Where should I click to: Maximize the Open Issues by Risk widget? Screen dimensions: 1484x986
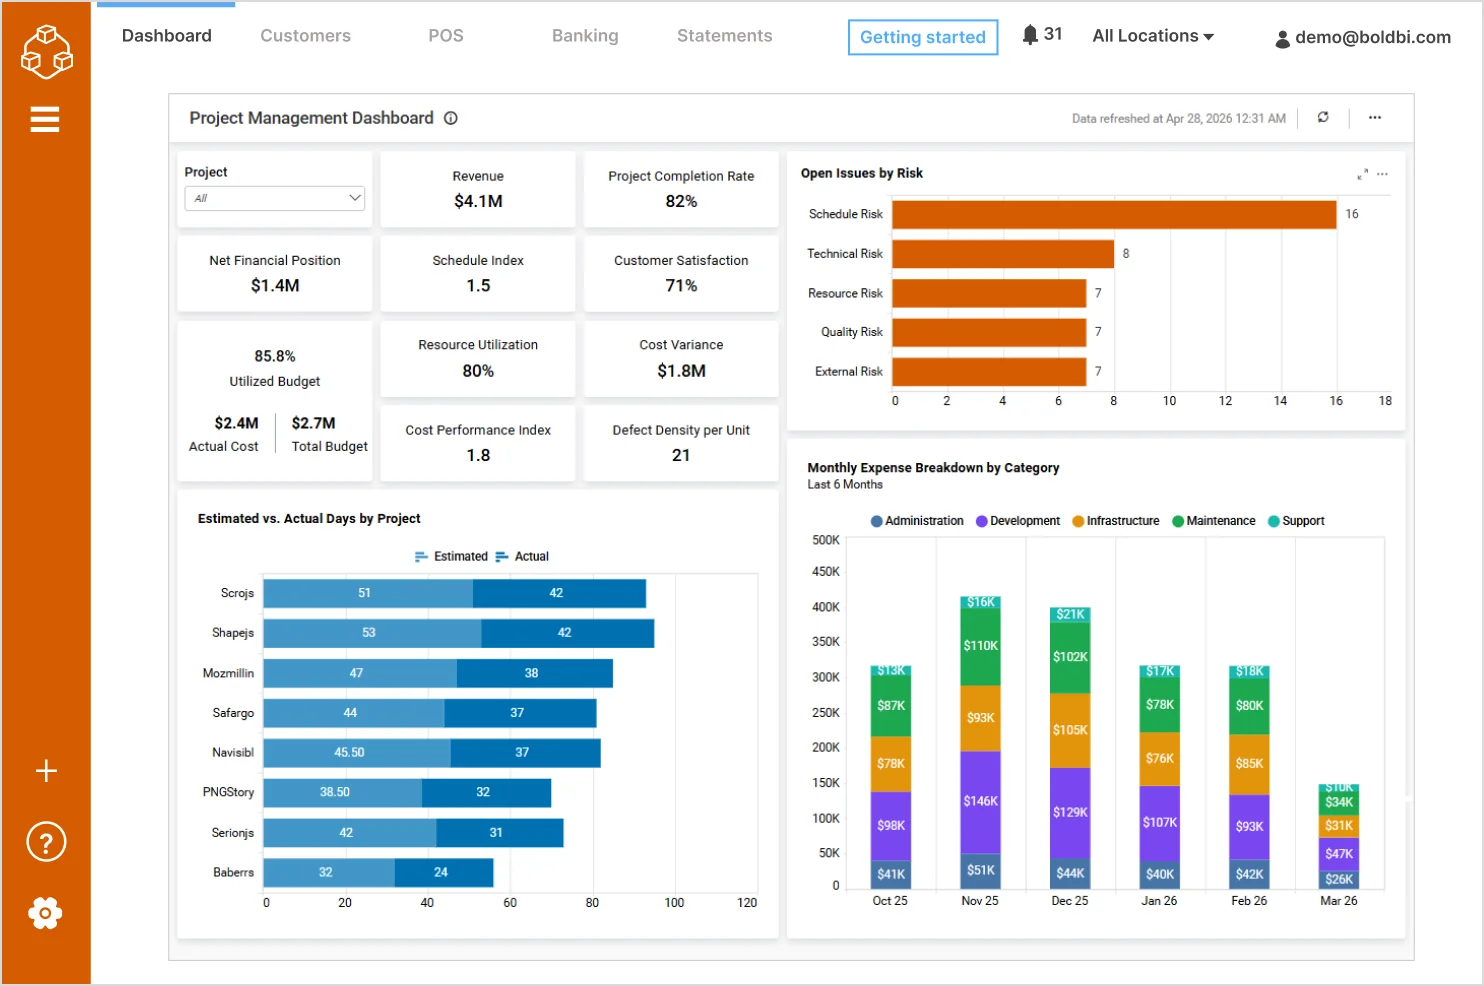(x=1362, y=174)
